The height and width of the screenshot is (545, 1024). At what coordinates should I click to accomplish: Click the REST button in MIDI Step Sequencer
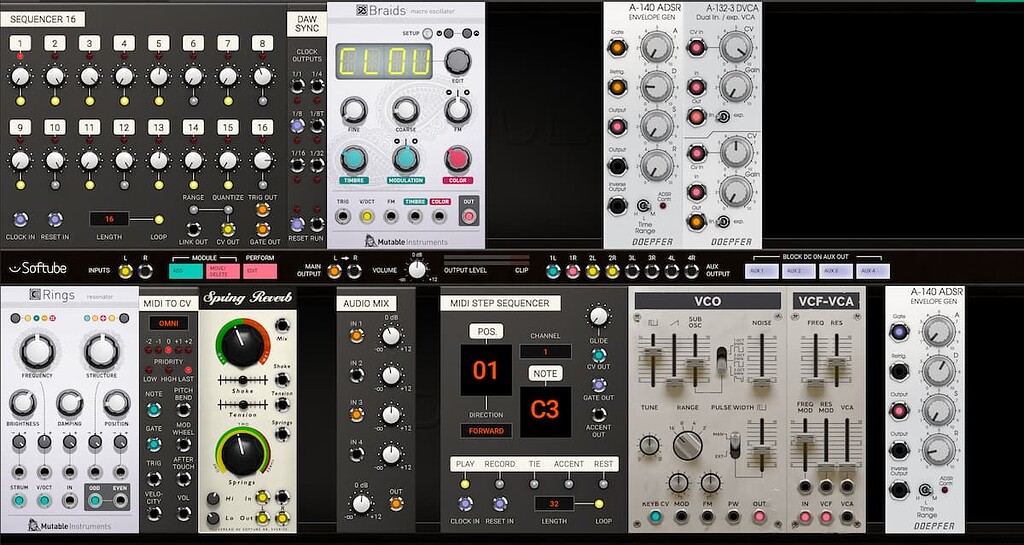point(603,484)
